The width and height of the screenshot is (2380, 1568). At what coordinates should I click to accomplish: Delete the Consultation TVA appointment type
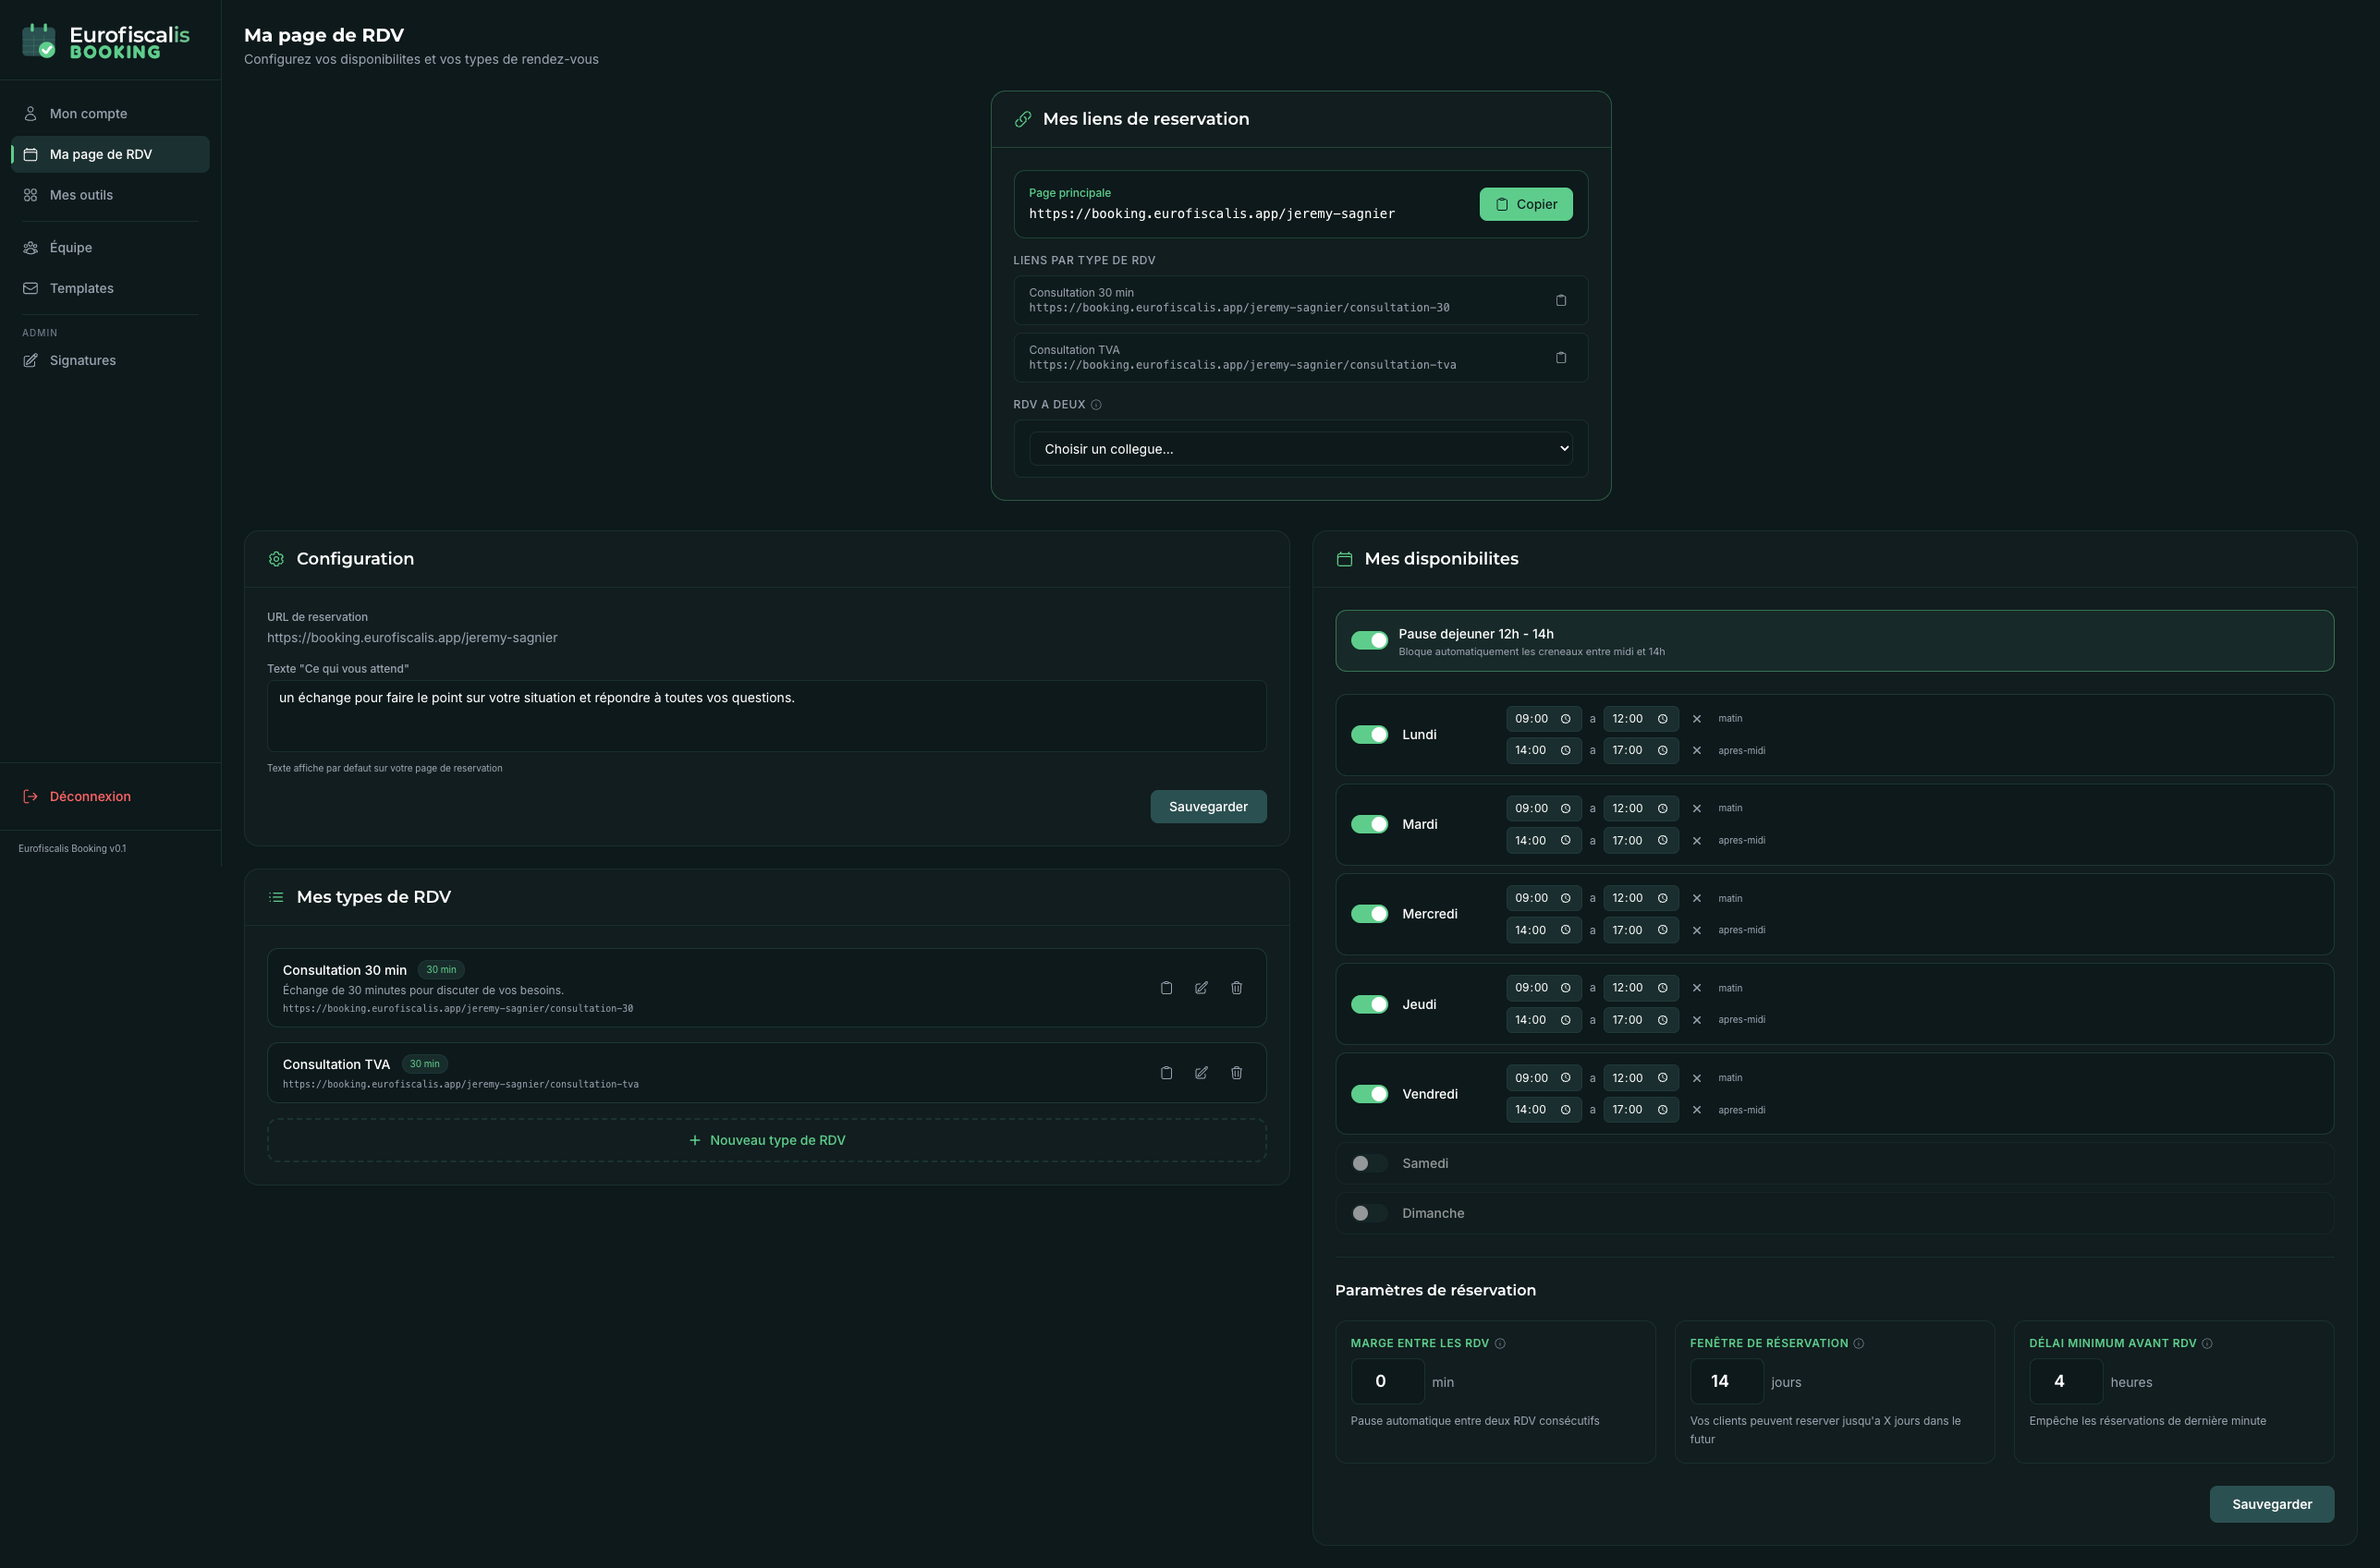(1236, 1072)
